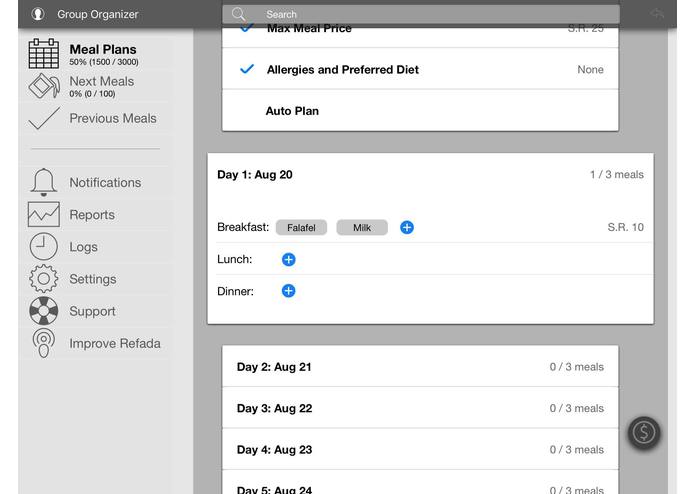
Task: Add an item to Breakfast
Action: pyautogui.click(x=407, y=227)
